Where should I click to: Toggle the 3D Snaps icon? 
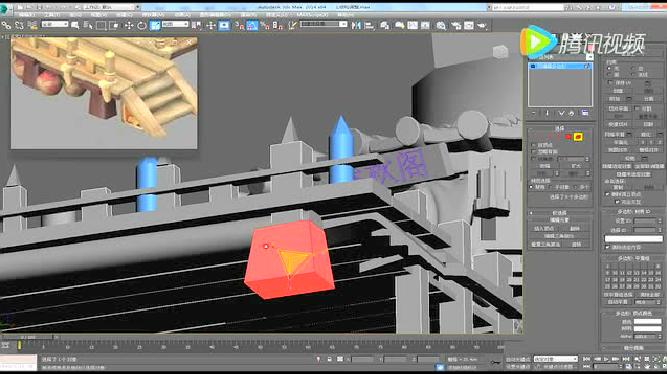click(x=239, y=26)
